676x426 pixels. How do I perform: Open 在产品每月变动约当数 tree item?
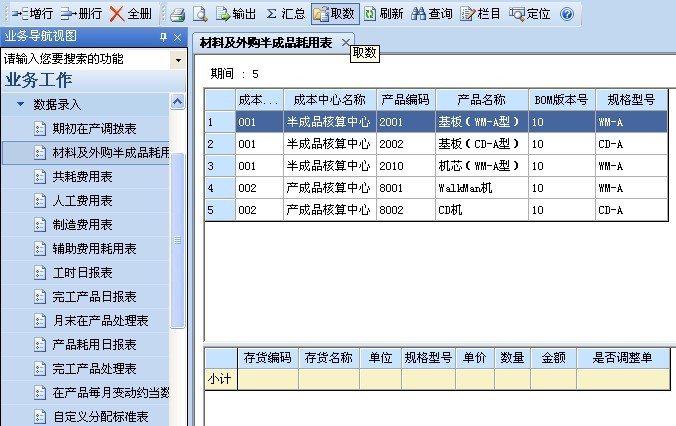point(111,392)
